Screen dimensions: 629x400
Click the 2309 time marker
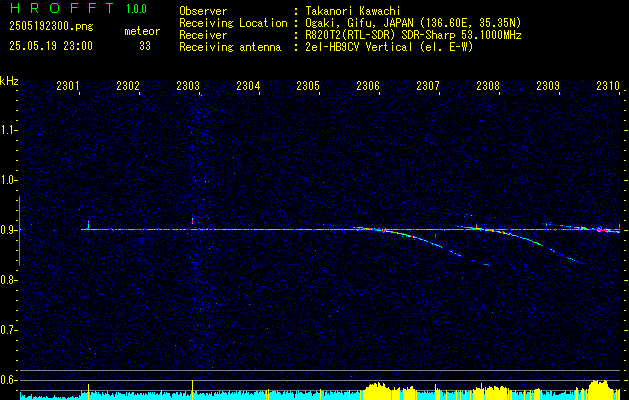click(548, 85)
